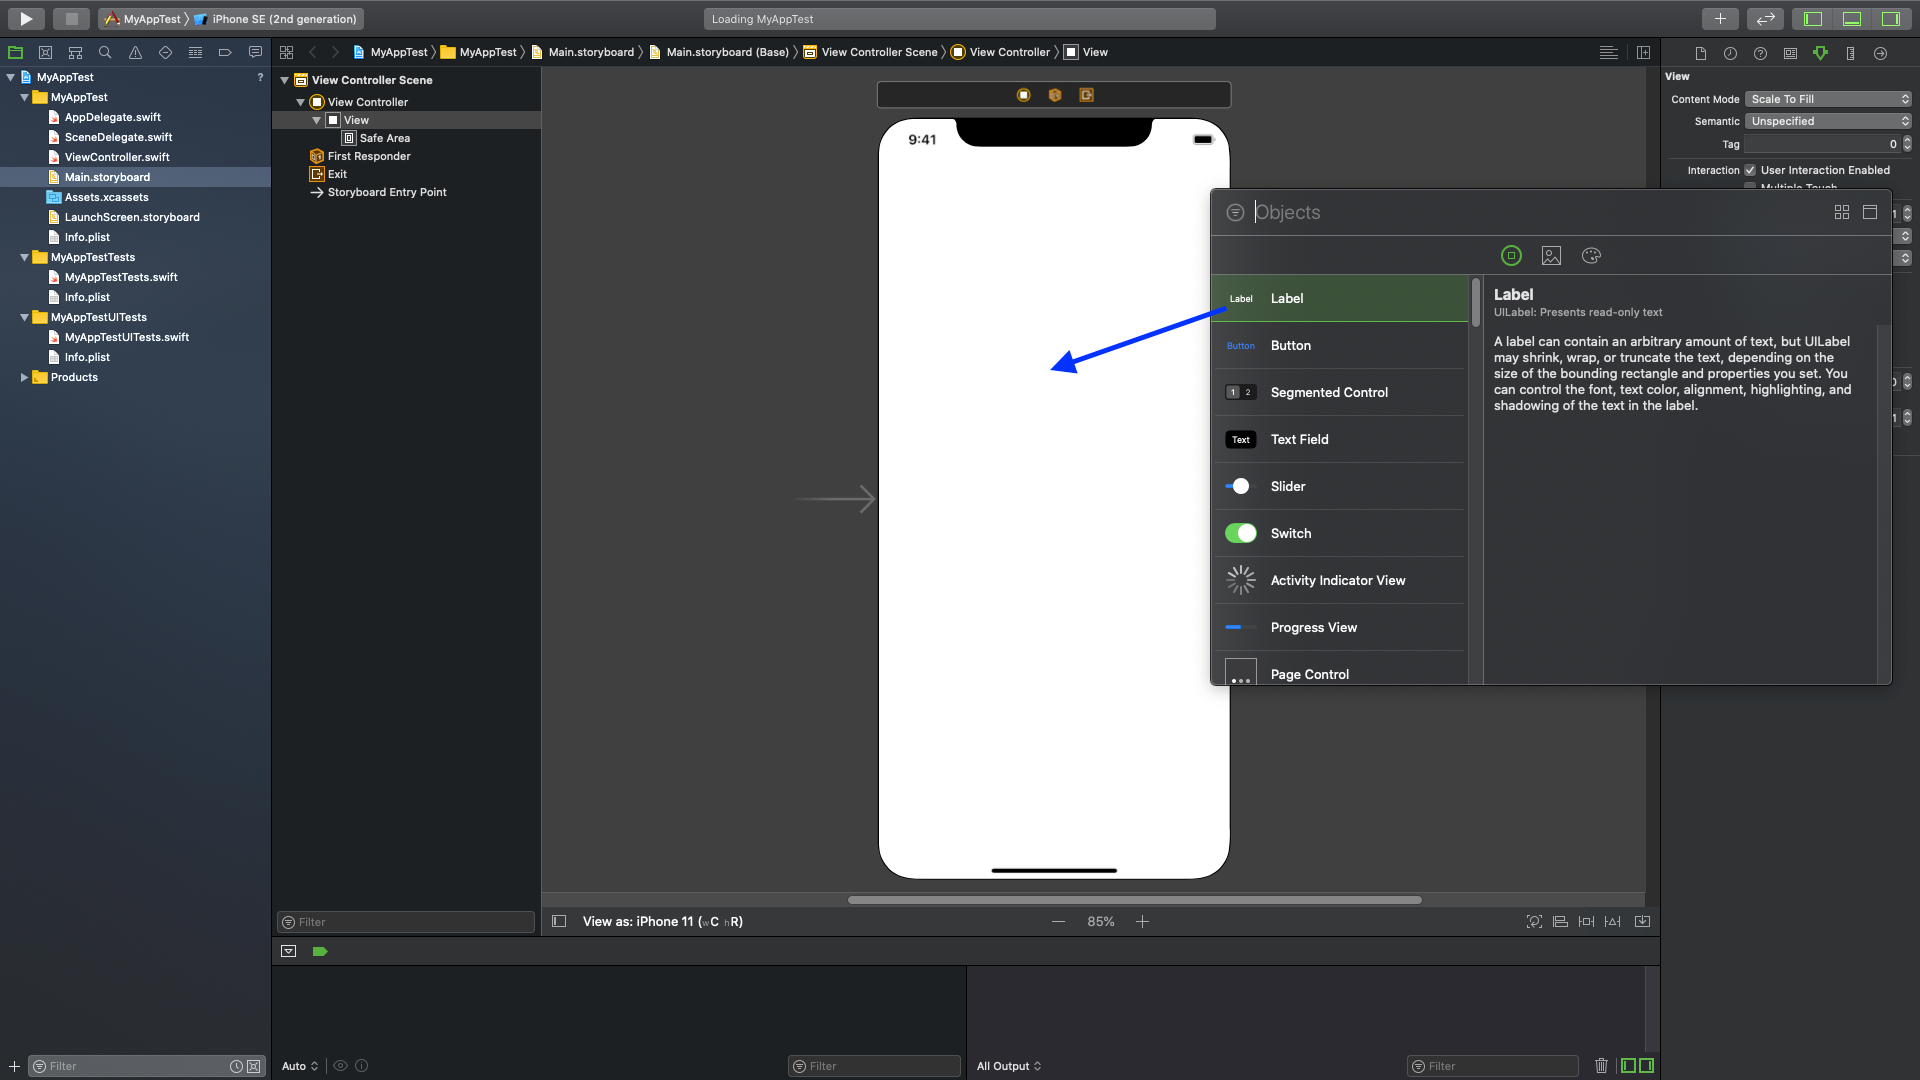The image size is (1920, 1080).
Task: Click the delete console trash icon
Action: [1601, 1066]
